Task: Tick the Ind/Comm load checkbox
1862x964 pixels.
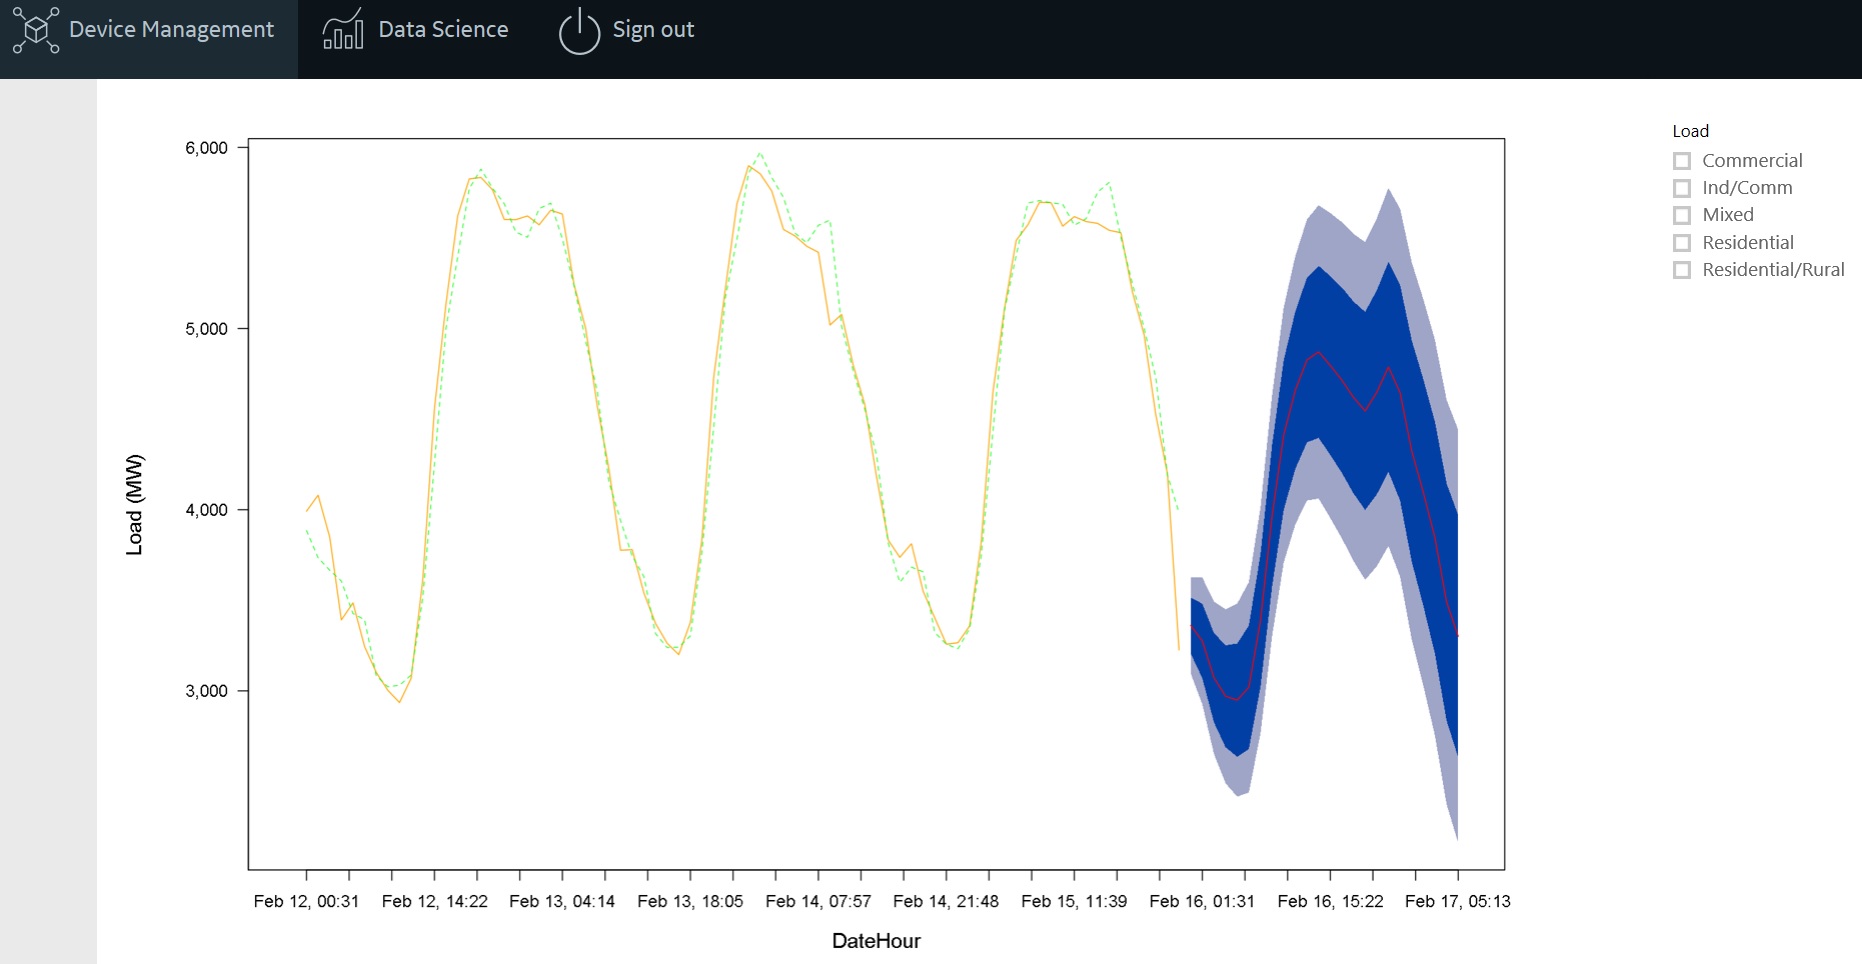Action: click(x=1682, y=188)
